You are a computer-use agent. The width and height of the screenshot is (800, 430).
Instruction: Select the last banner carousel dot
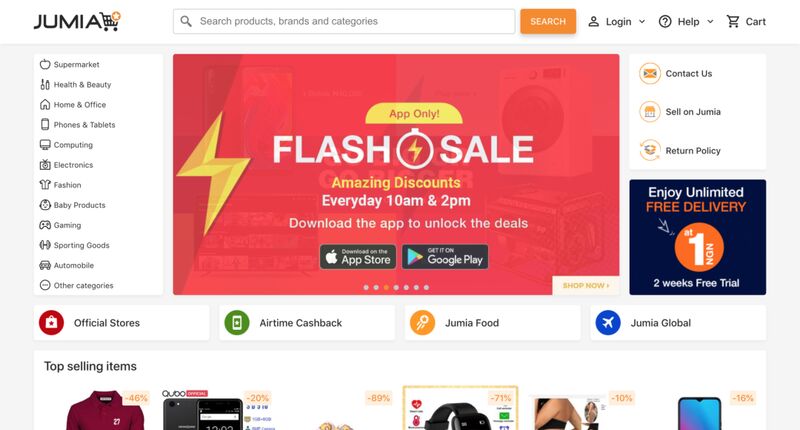[427, 288]
